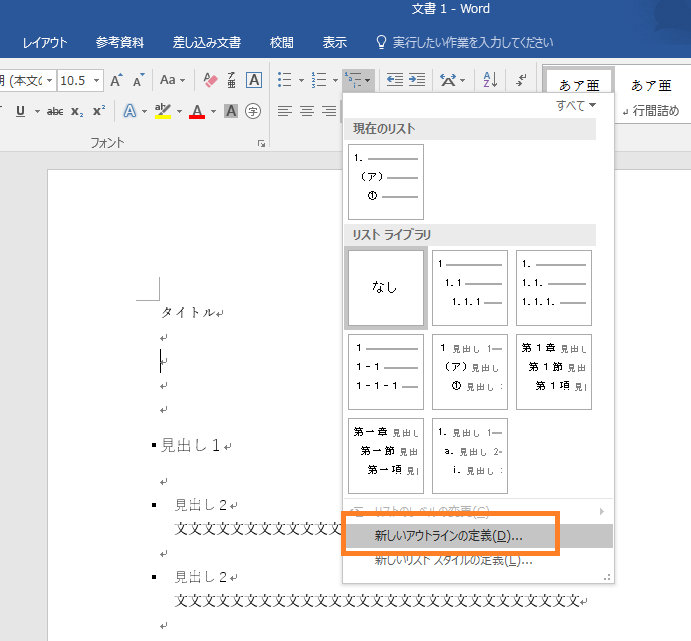The image size is (691, 641).
Task: Click タイトル text in document
Action: (x=188, y=312)
